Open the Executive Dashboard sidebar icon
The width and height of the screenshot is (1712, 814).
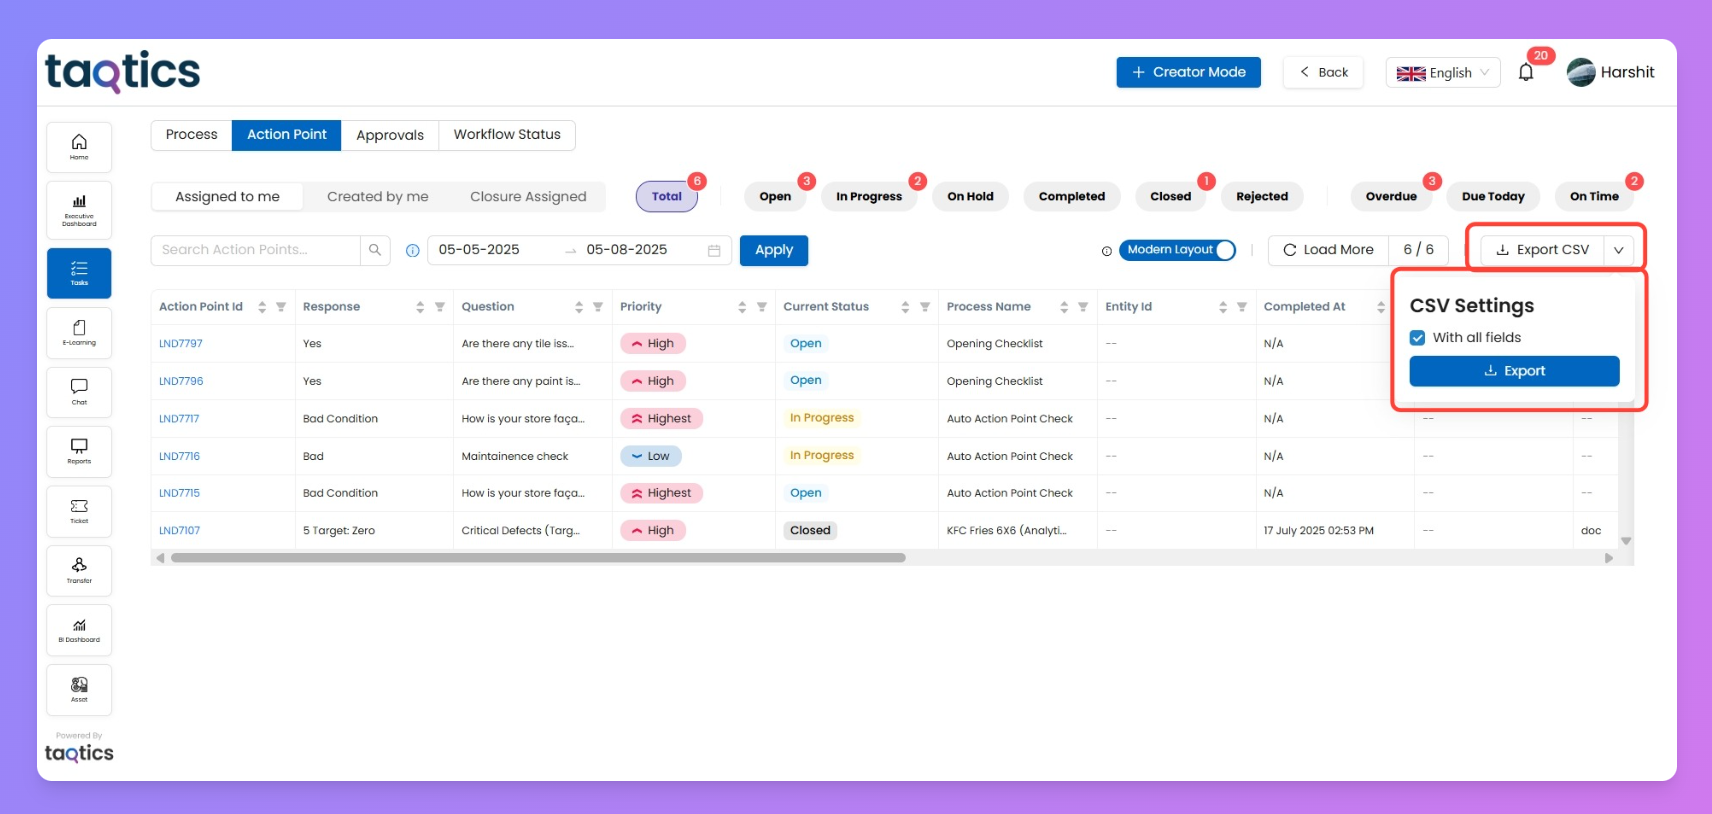(79, 210)
